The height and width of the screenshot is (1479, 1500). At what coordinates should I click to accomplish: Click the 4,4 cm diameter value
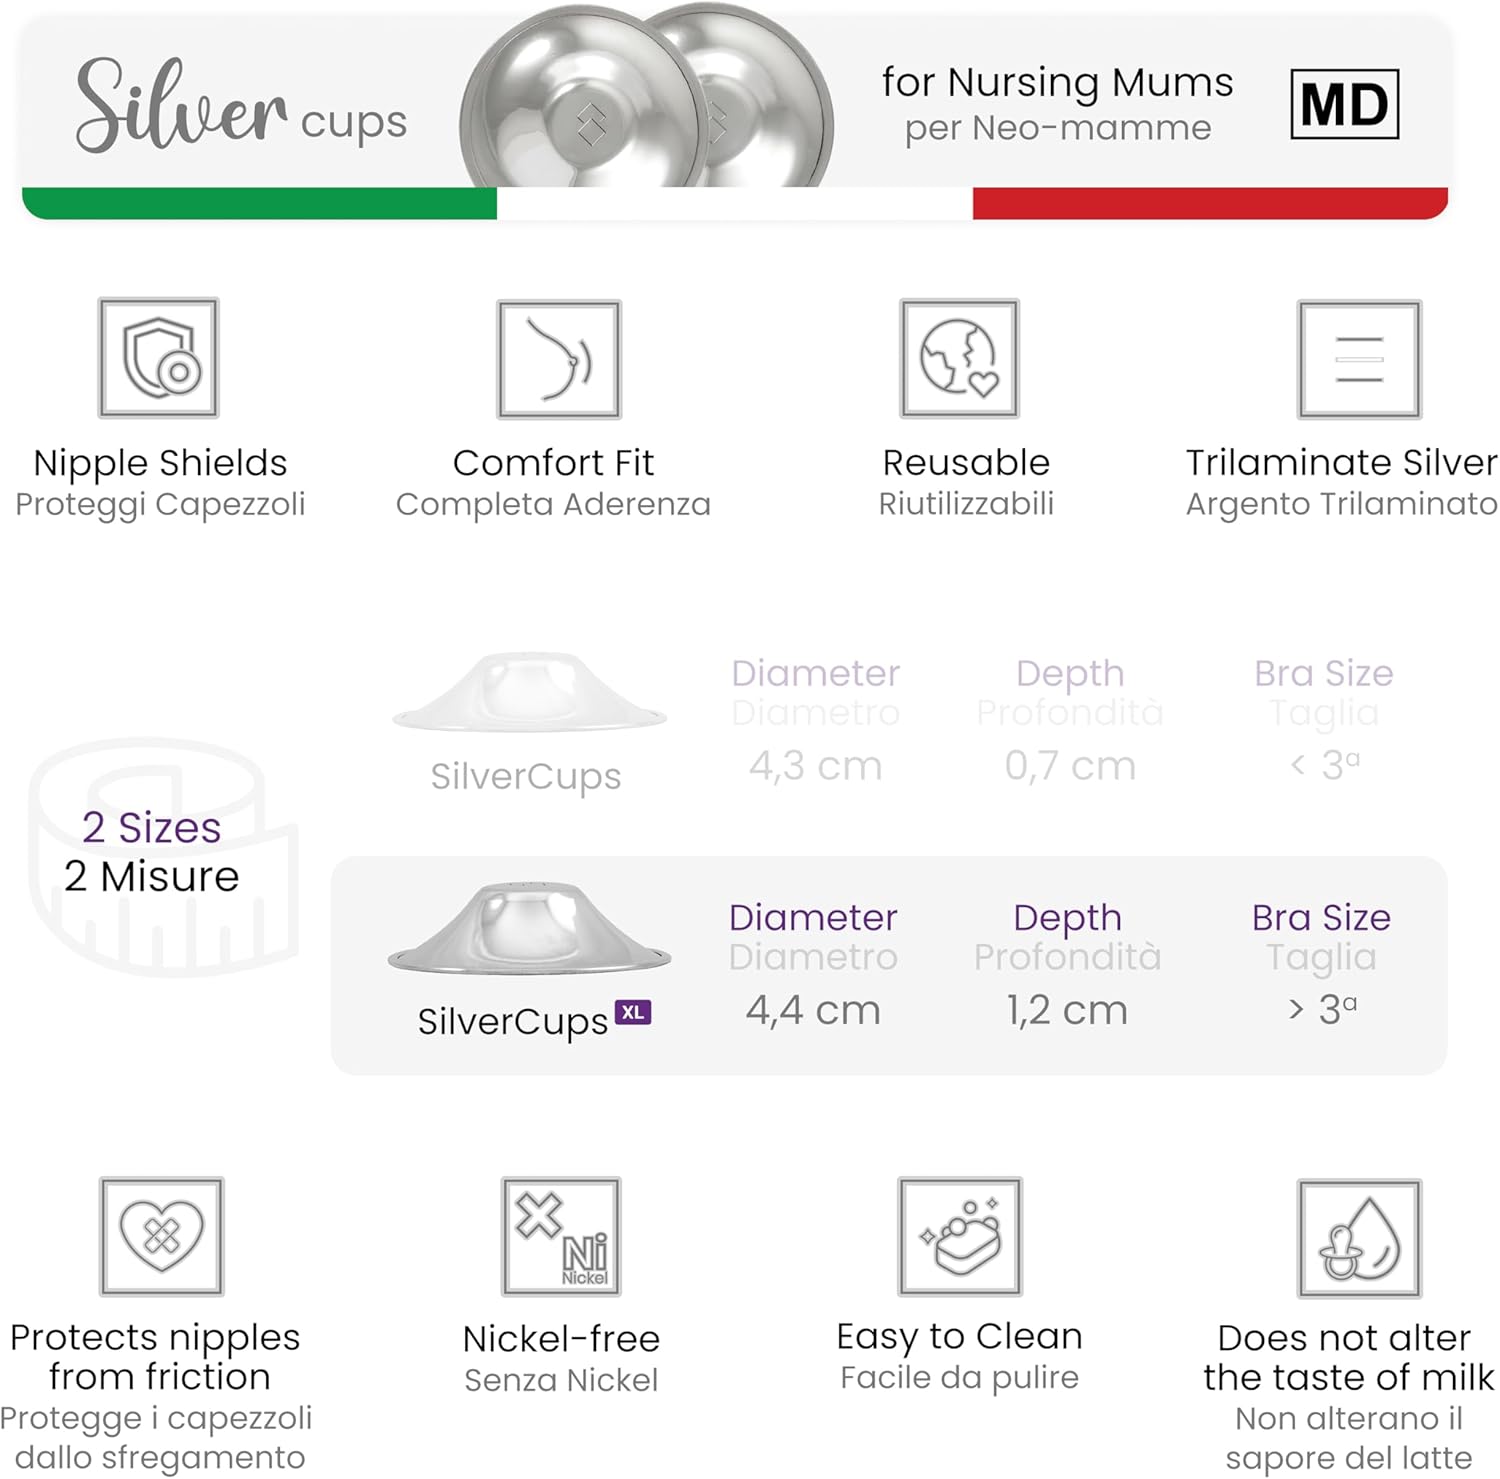tap(813, 1010)
